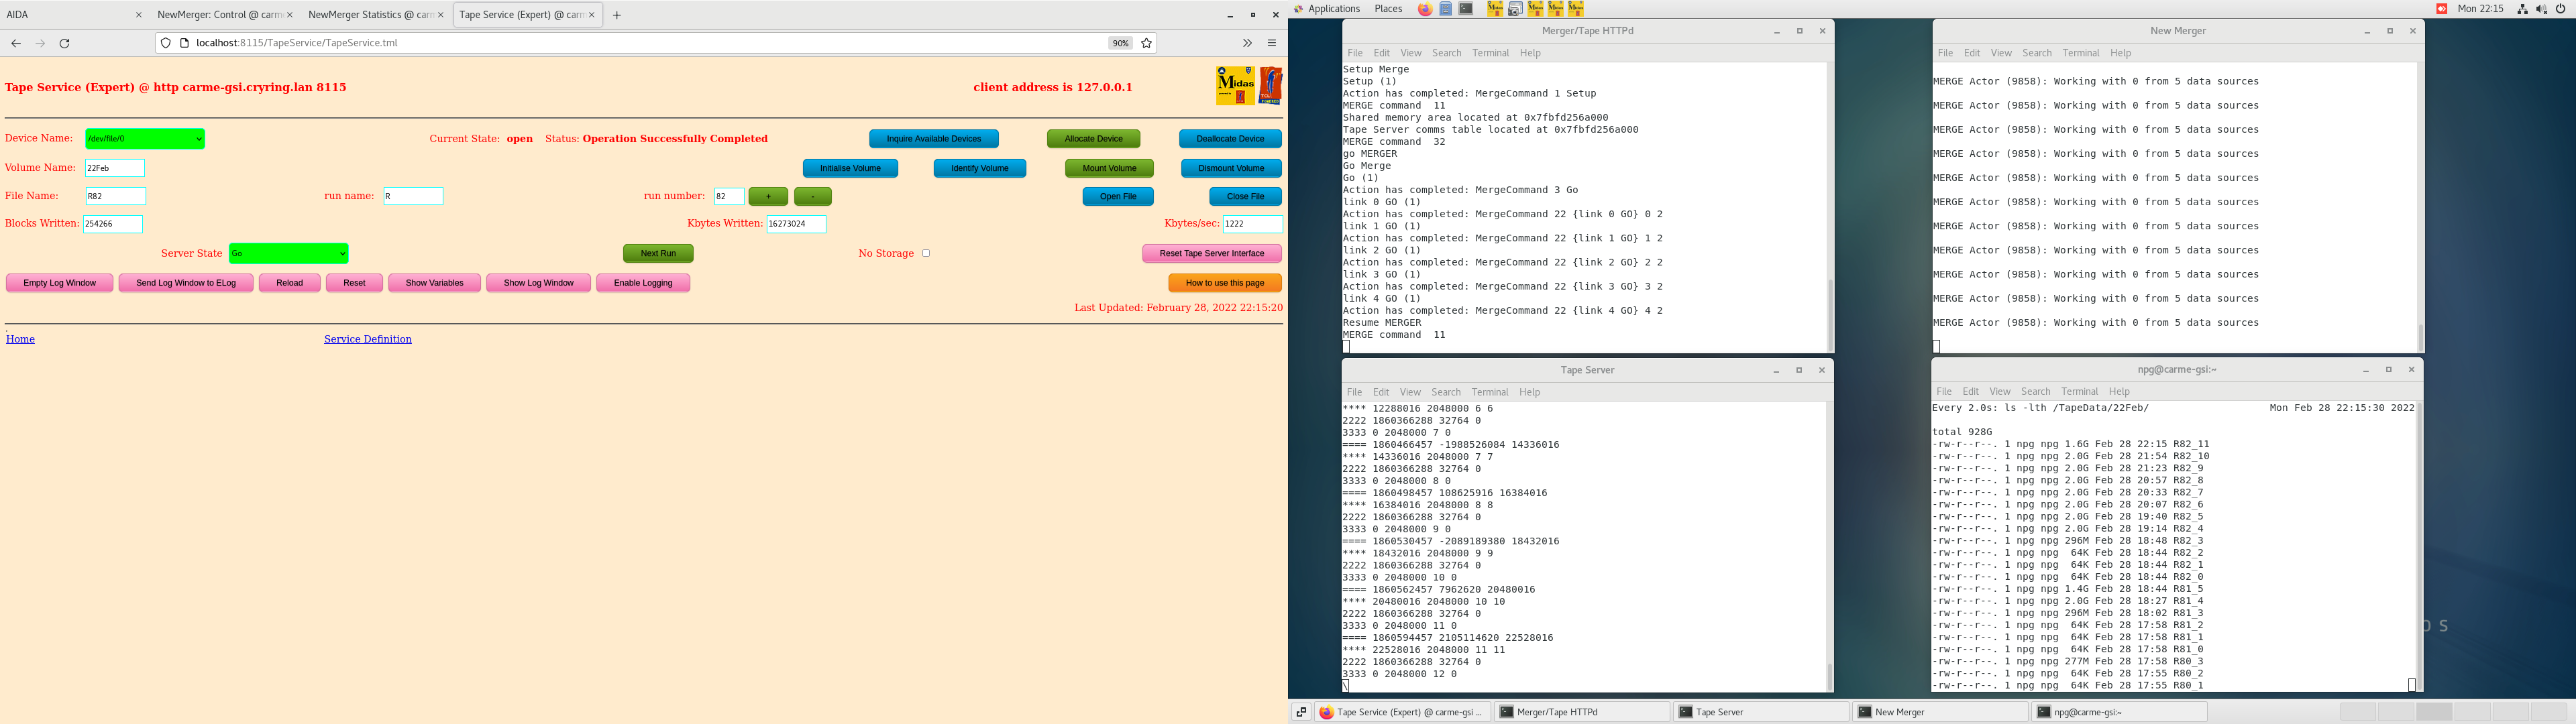The width and height of the screenshot is (2576, 724).
Task: Increment run number with + button
Action: [768, 197]
